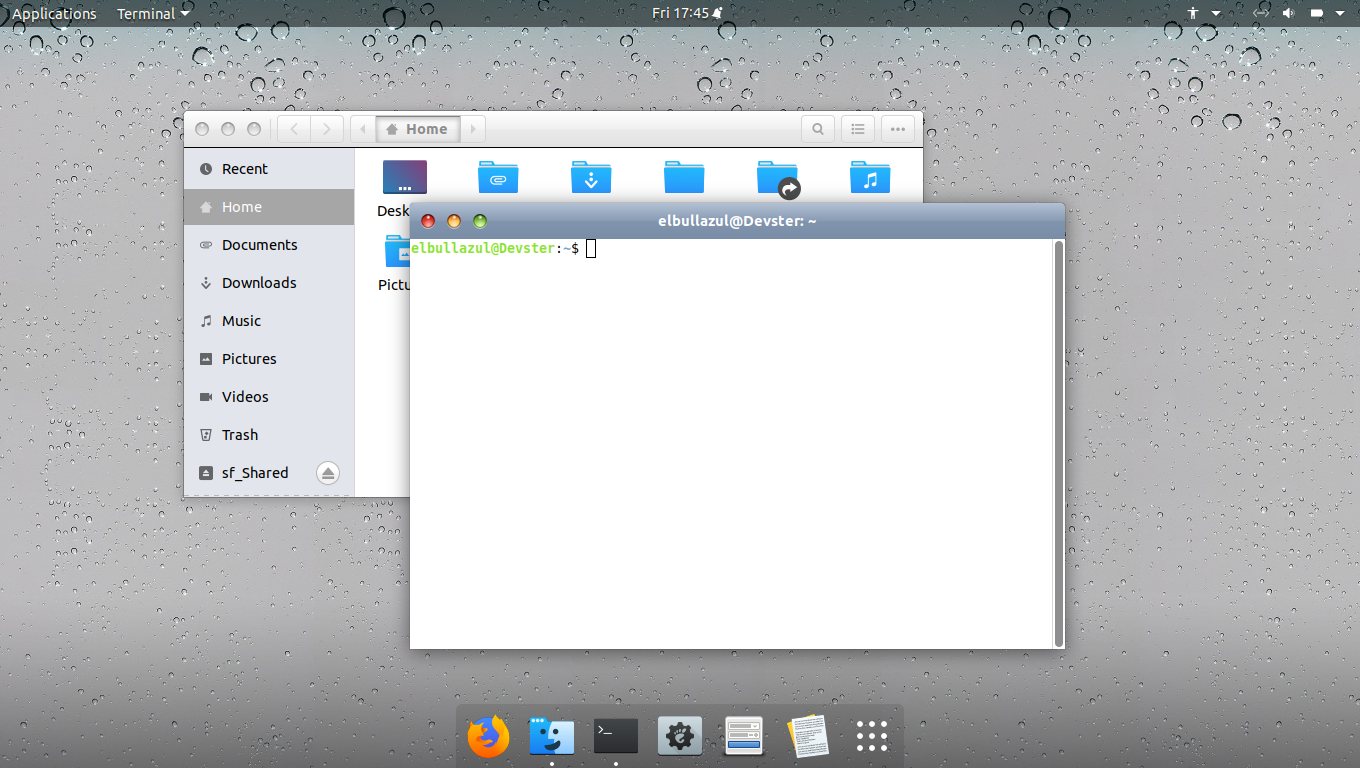Screen dimensions: 1360x768
Task: Click the battery icon in top bar
Action: [x=1317, y=13]
